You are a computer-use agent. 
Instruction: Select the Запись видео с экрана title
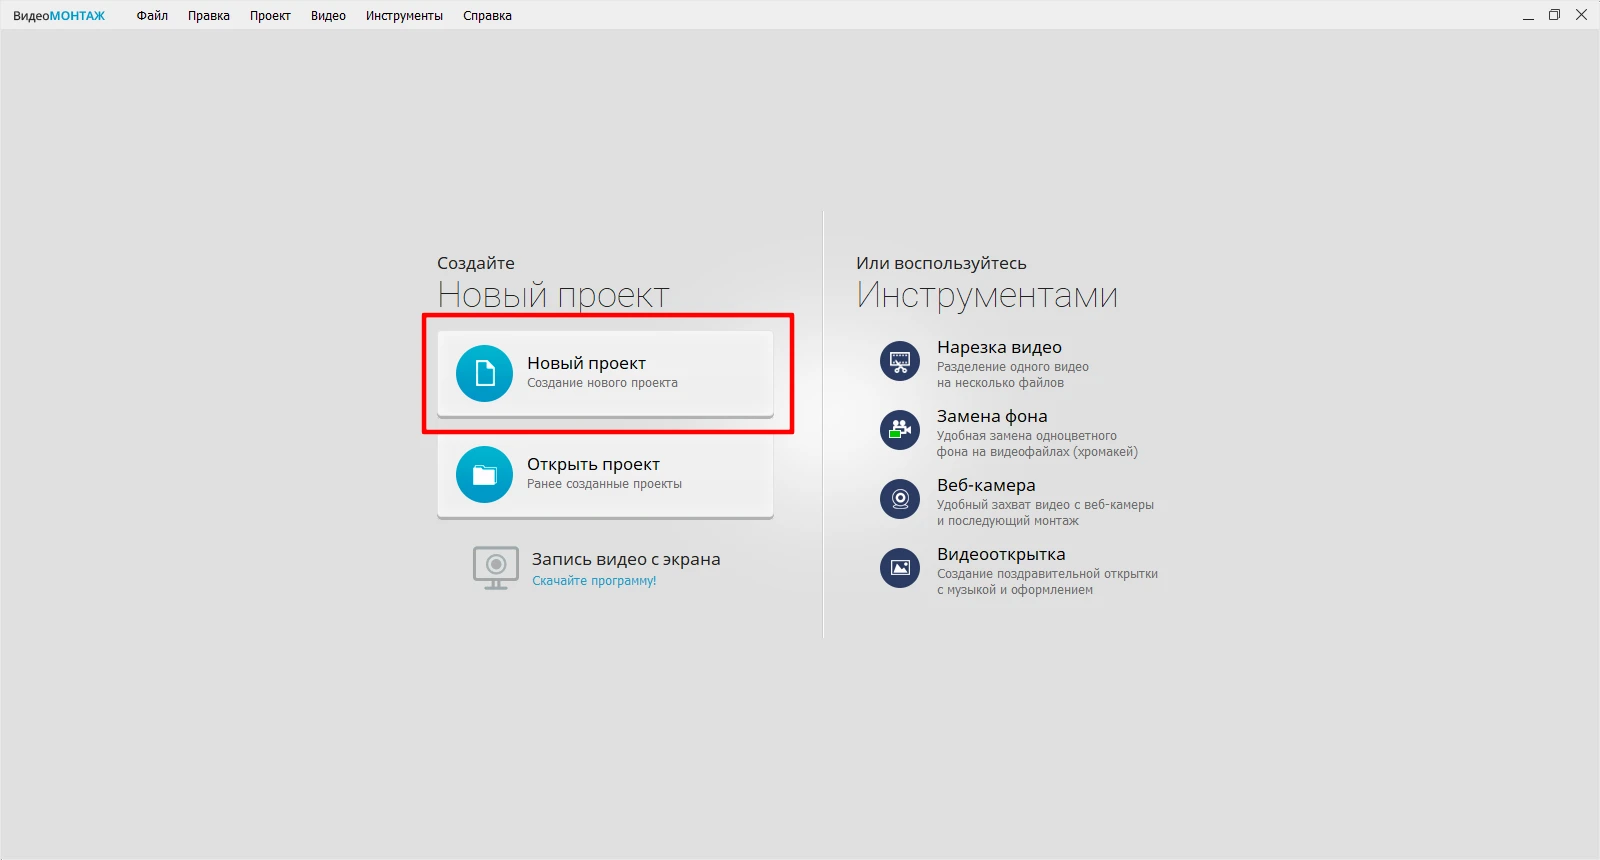[626, 559]
